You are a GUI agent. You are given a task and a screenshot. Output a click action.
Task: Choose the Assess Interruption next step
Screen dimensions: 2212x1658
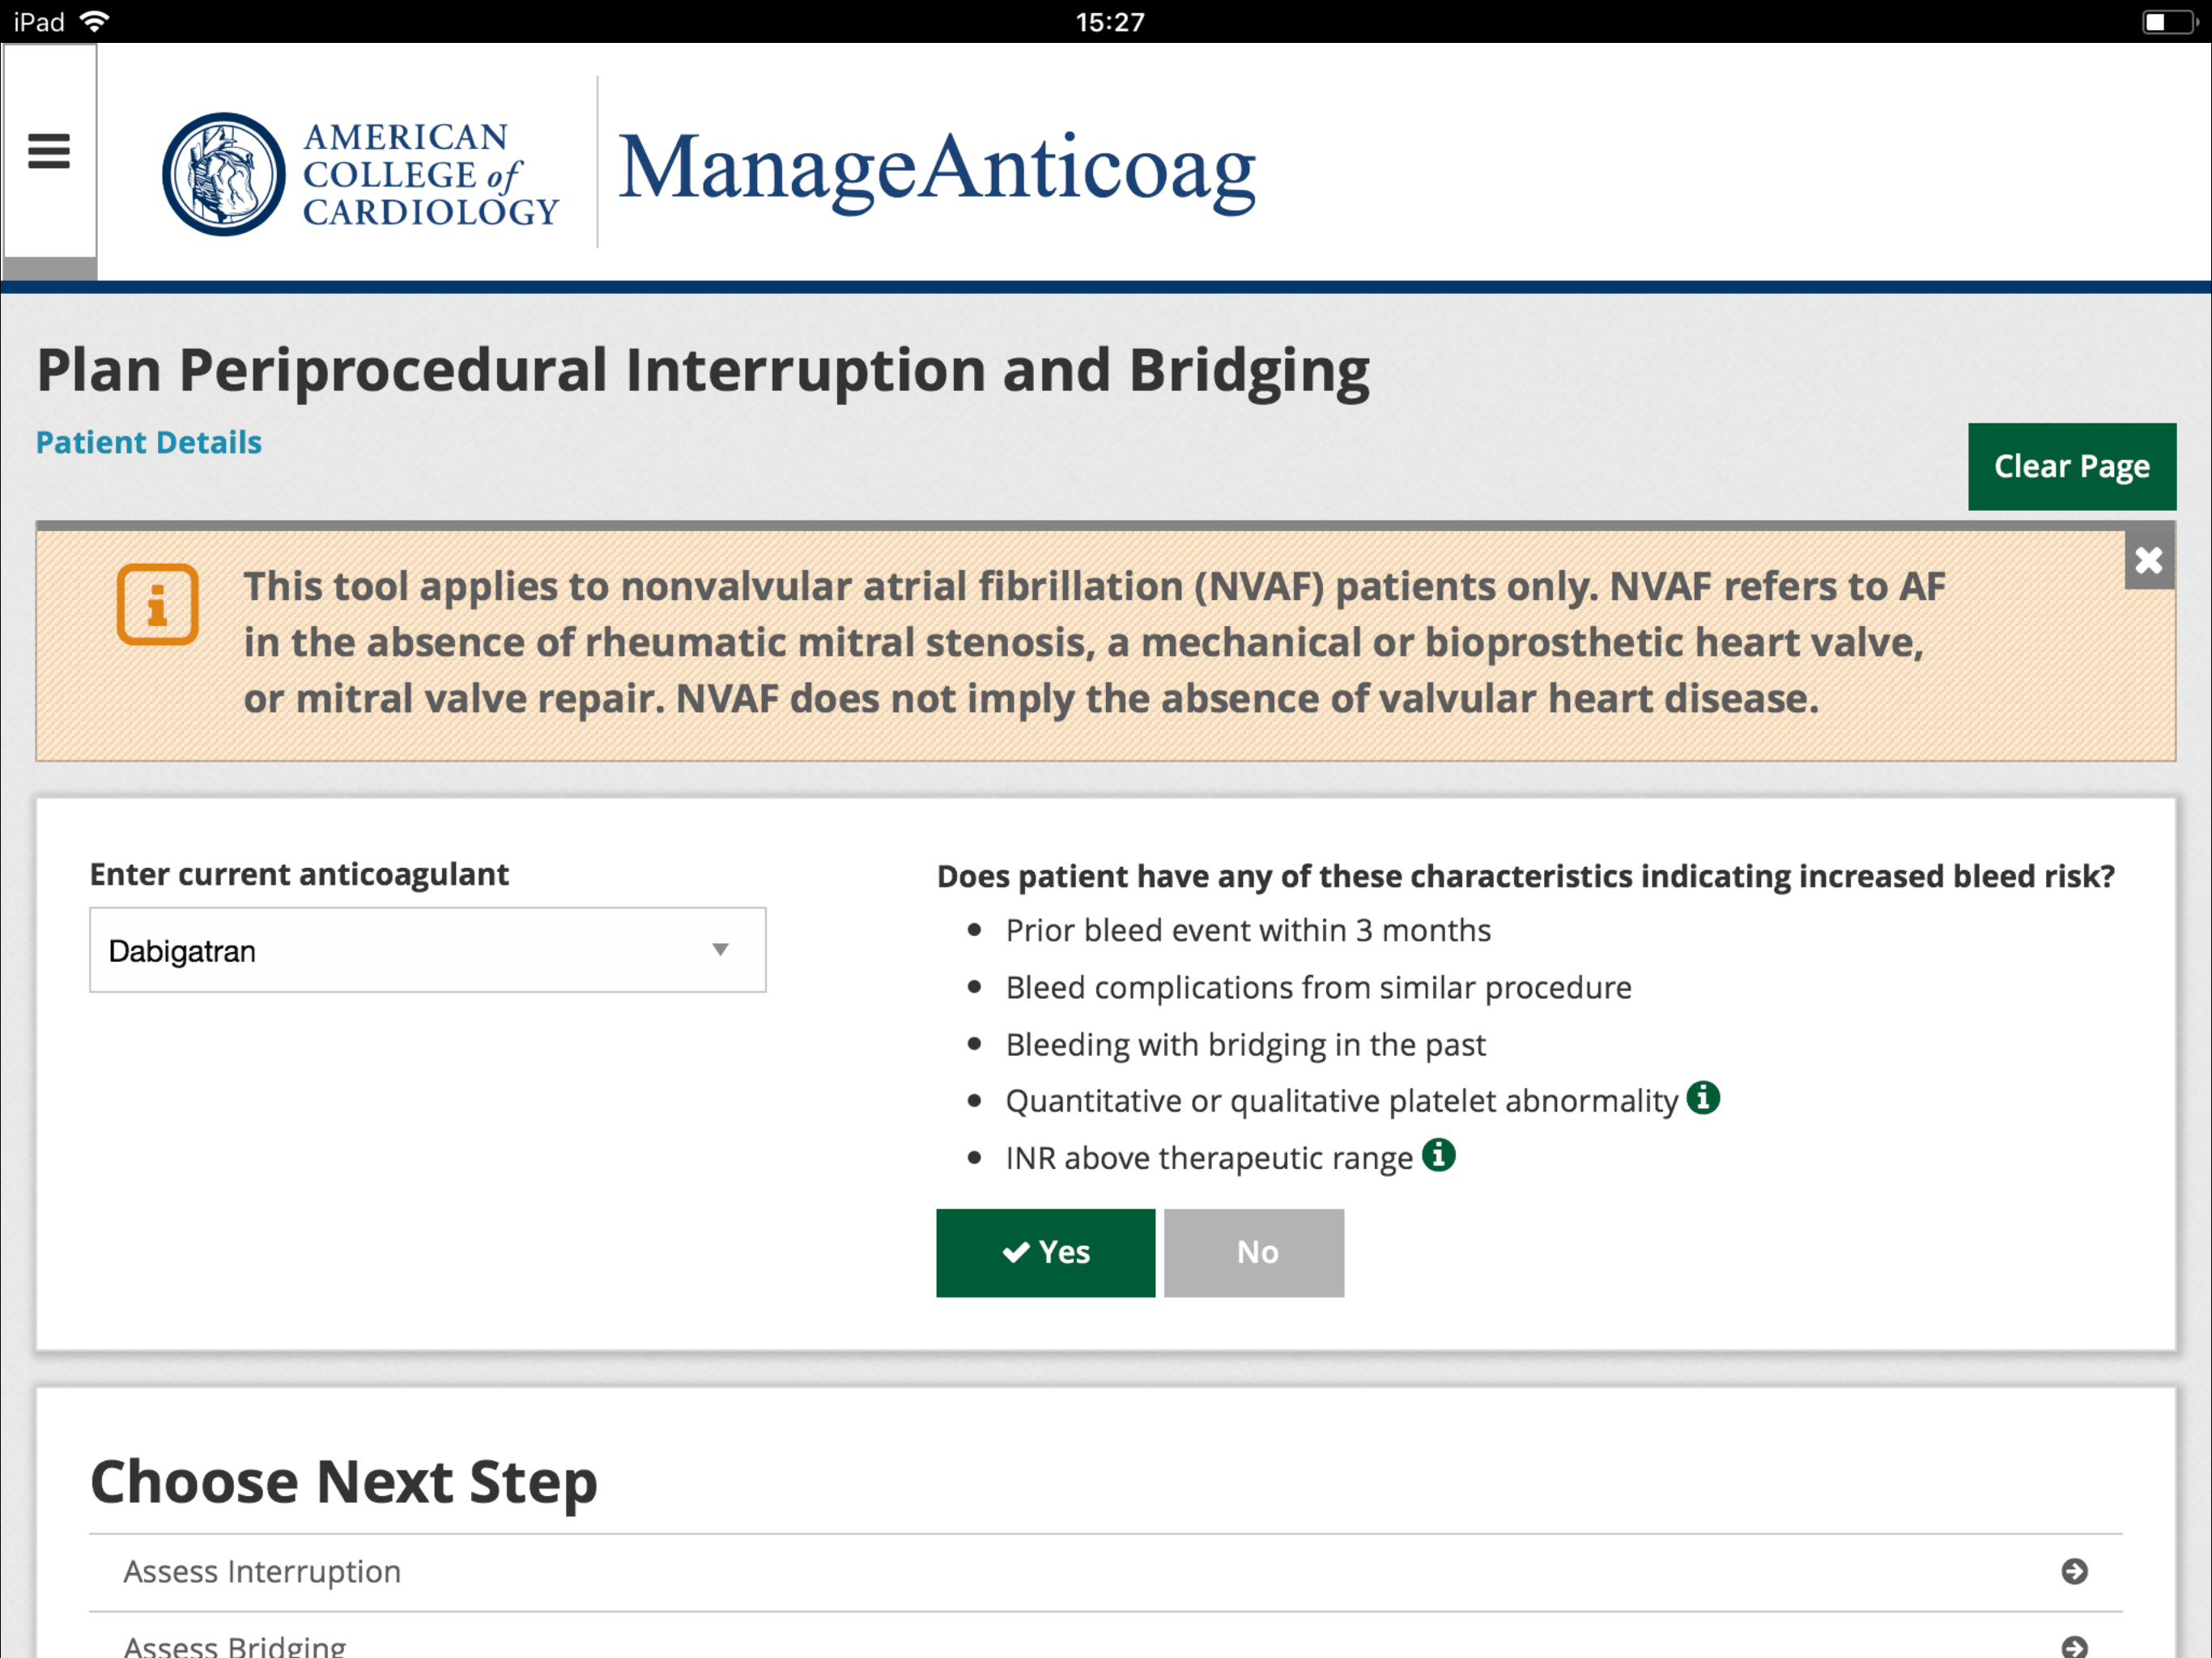point(262,1571)
